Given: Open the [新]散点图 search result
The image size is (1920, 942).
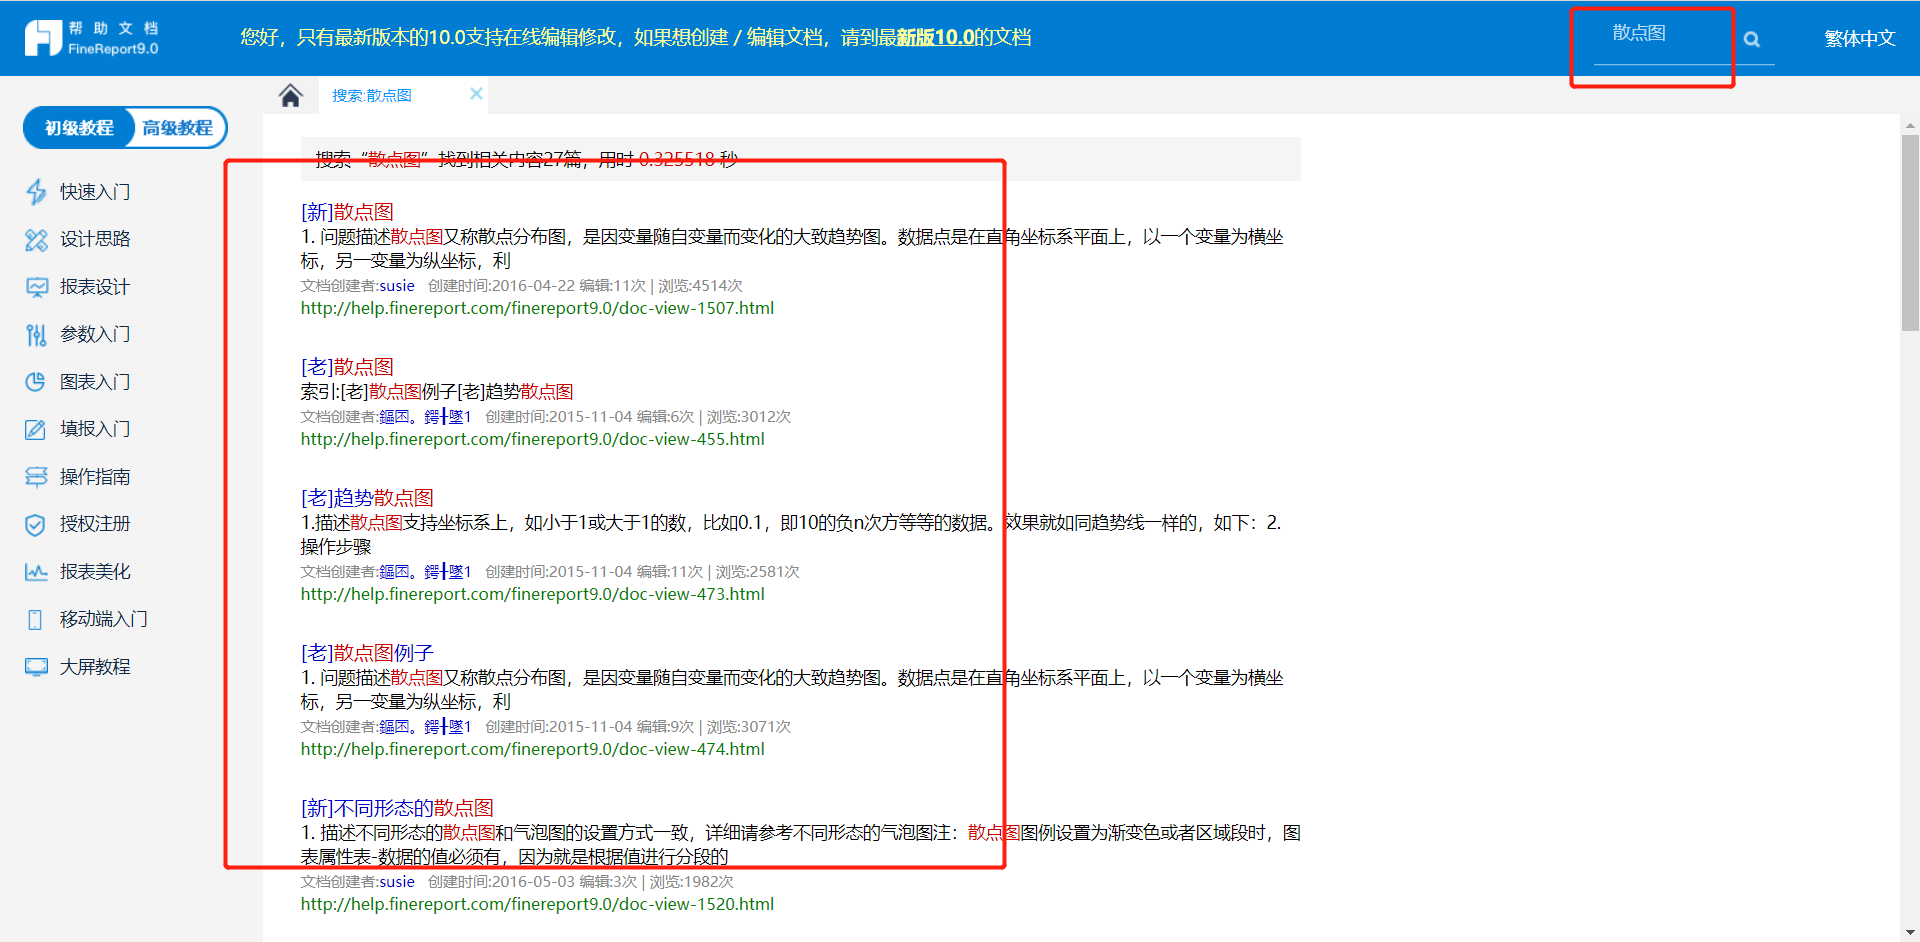Looking at the screenshot, I should coord(347,212).
